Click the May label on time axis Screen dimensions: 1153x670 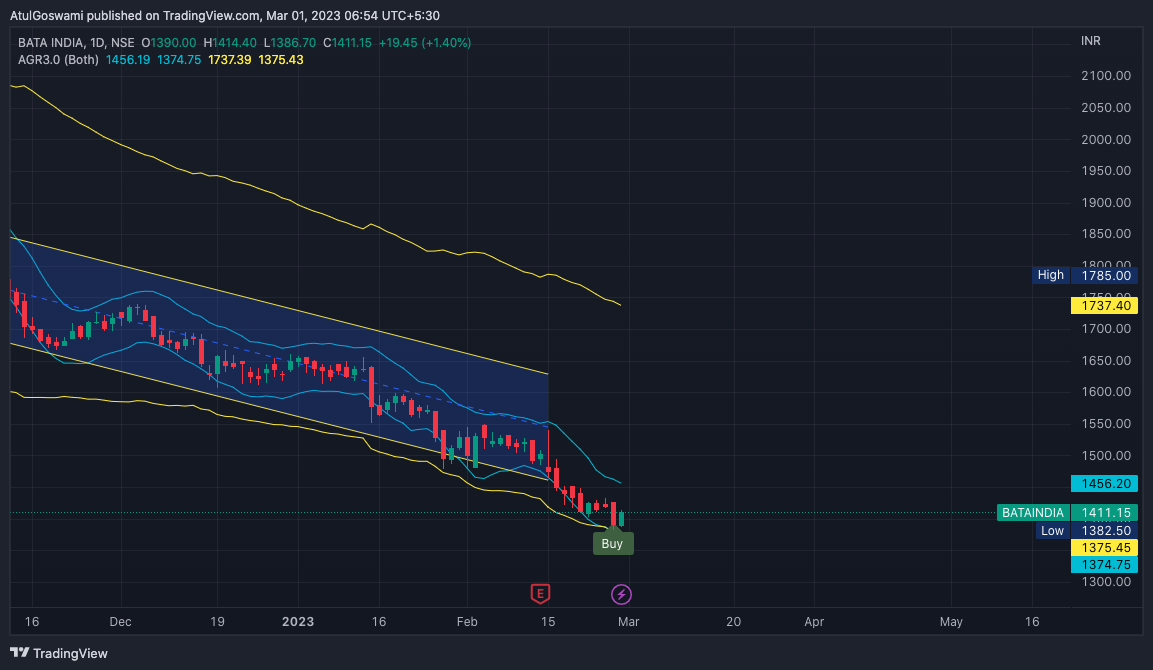[951, 621]
